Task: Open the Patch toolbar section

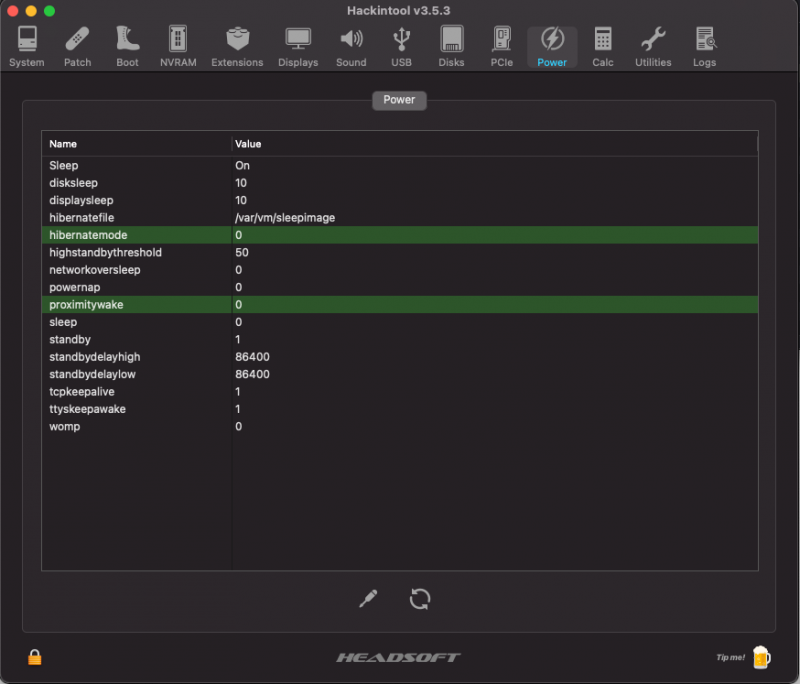Action: click(x=78, y=47)
